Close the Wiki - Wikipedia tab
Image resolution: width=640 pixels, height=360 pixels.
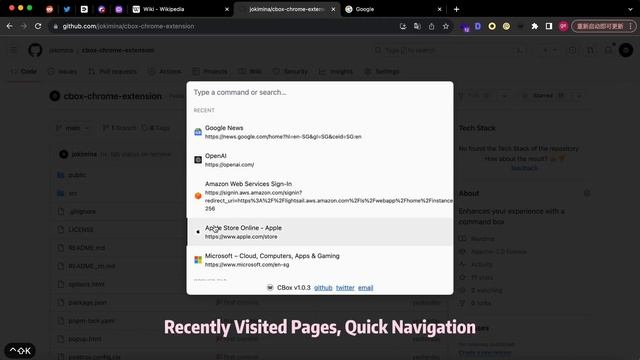(x=227, y=9)
